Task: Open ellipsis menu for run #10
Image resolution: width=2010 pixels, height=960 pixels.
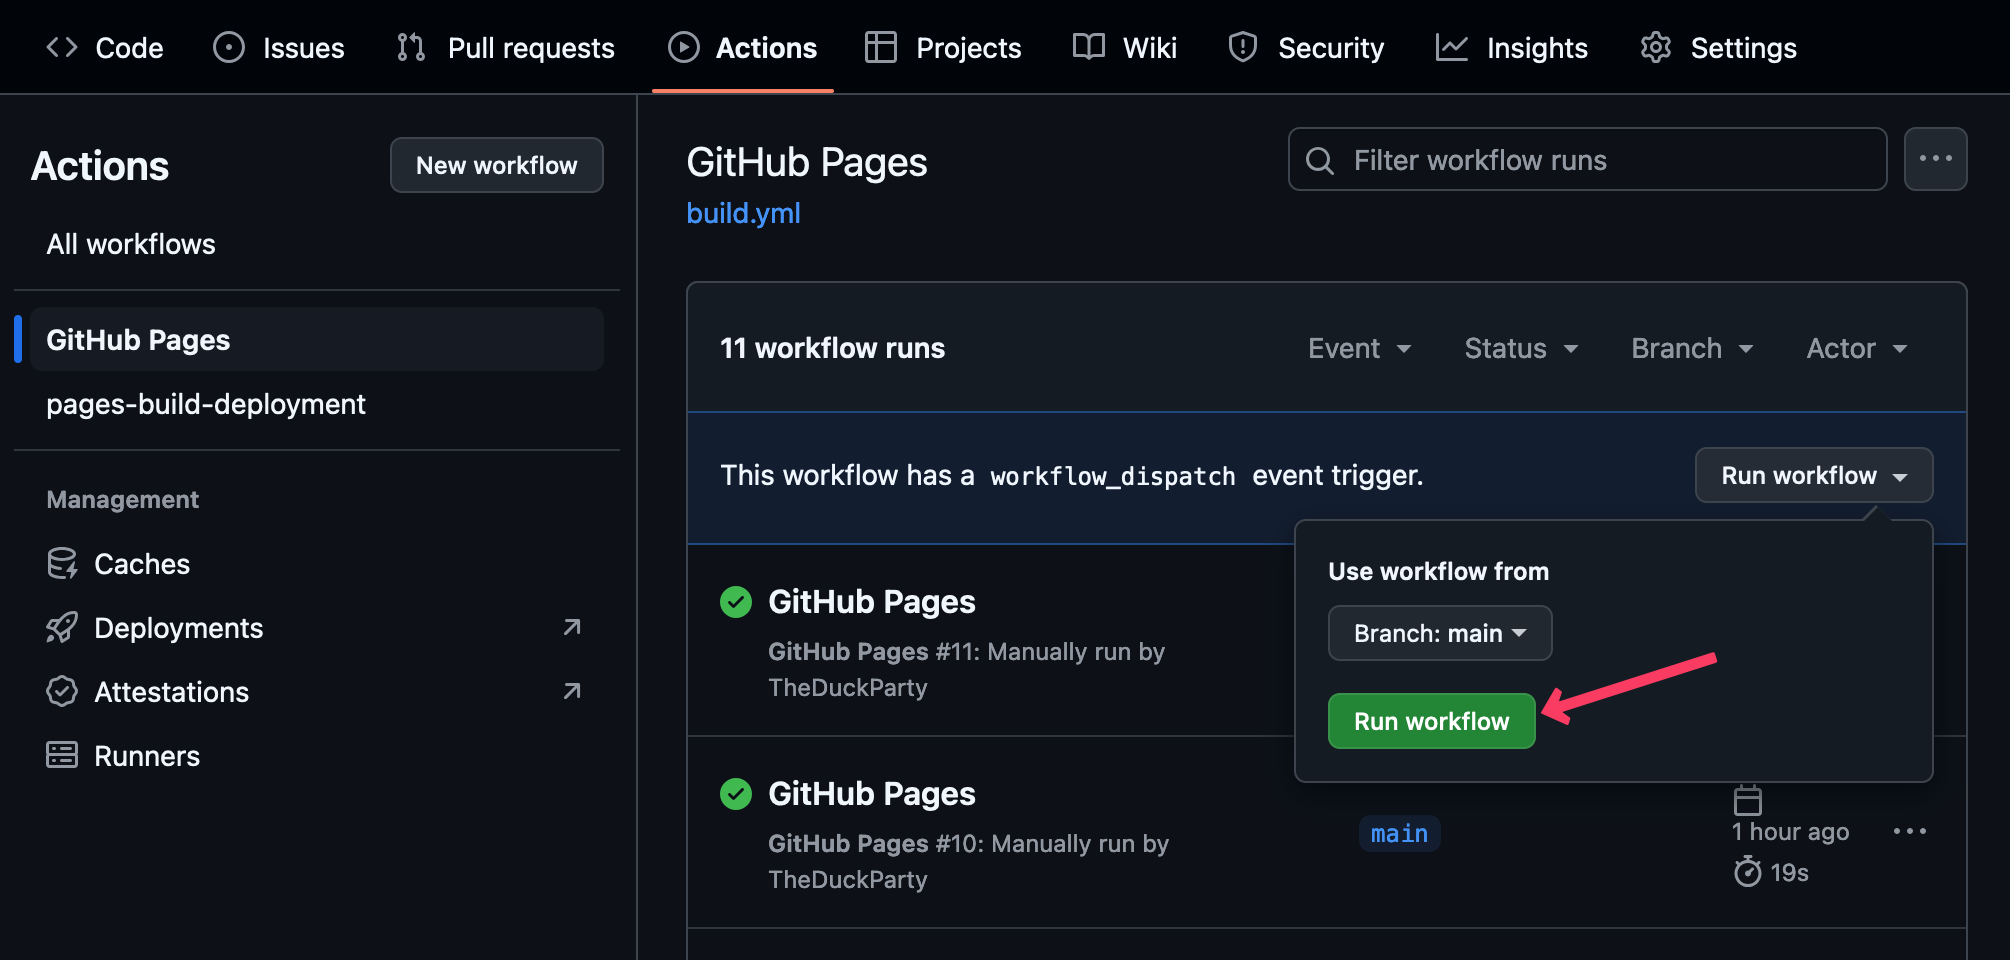Action: tap(1910, 831)
